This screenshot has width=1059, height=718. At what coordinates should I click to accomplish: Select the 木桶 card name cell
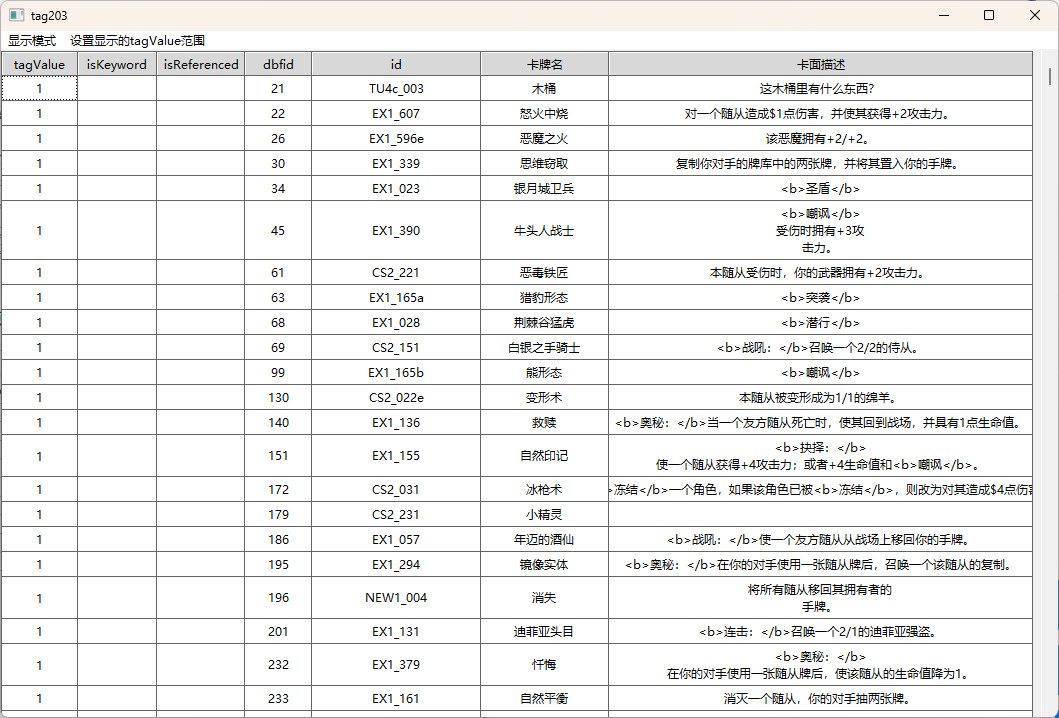point(544,88)
